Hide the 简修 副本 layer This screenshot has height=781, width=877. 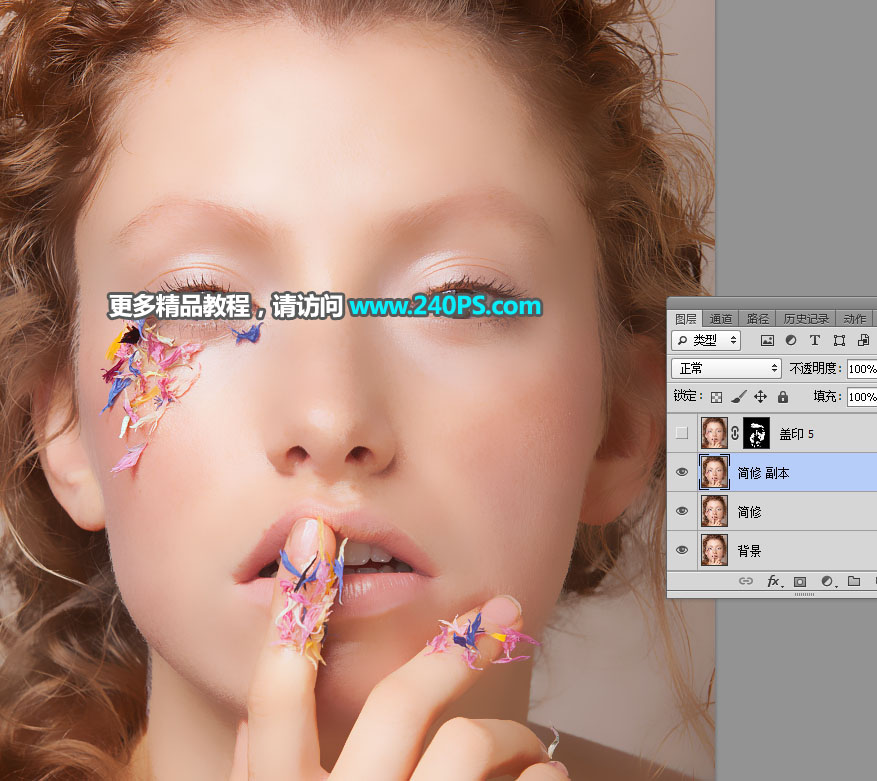[x=682, y=472]
